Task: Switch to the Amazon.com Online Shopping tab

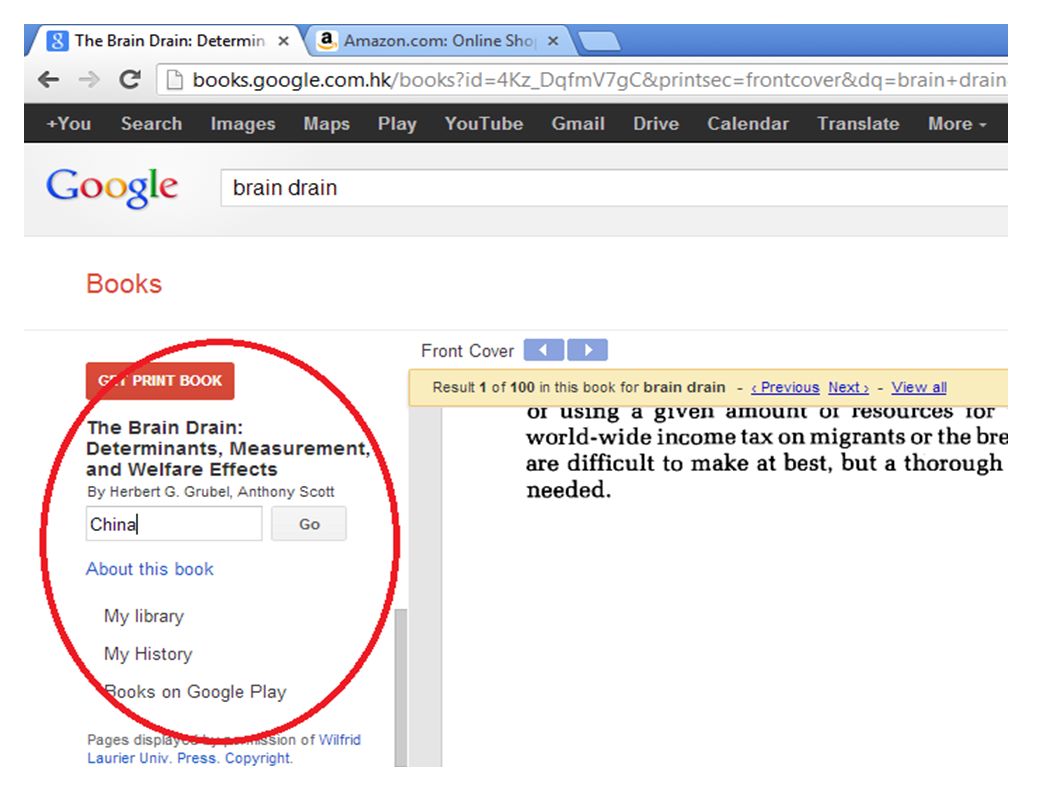Action: coord(439,40)
